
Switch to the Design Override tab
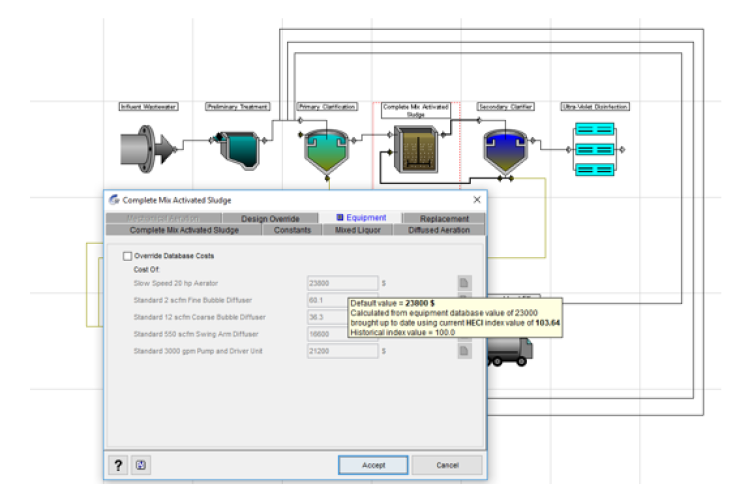(x=270, y=218)
